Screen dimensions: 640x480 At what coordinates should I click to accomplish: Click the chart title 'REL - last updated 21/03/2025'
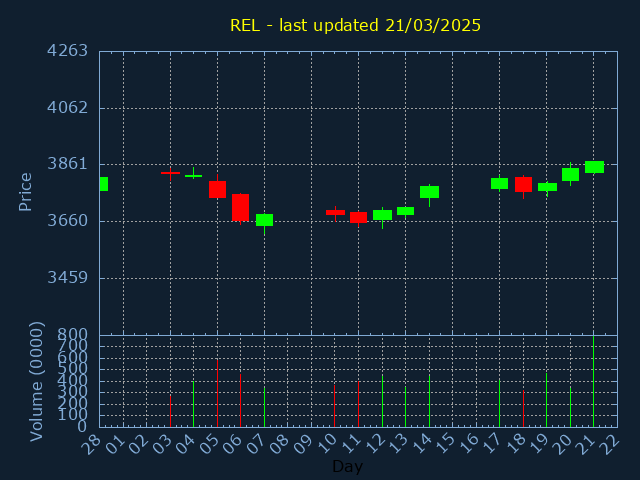coord(355,25)
